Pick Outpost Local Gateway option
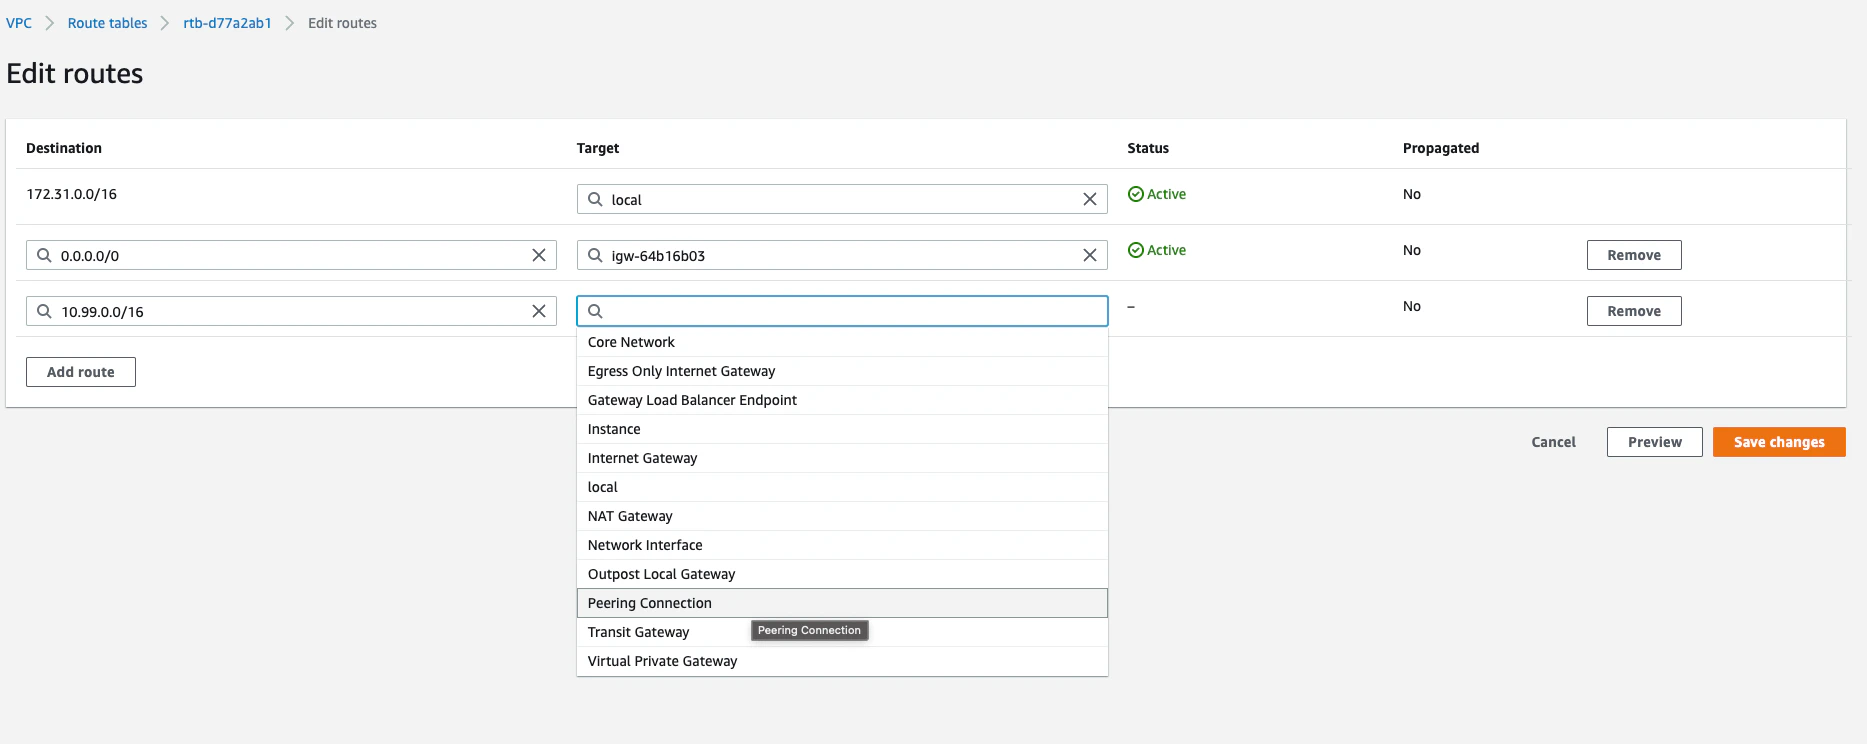The image size is (1867, 744). pyautogui.click(x=842, y=574)
